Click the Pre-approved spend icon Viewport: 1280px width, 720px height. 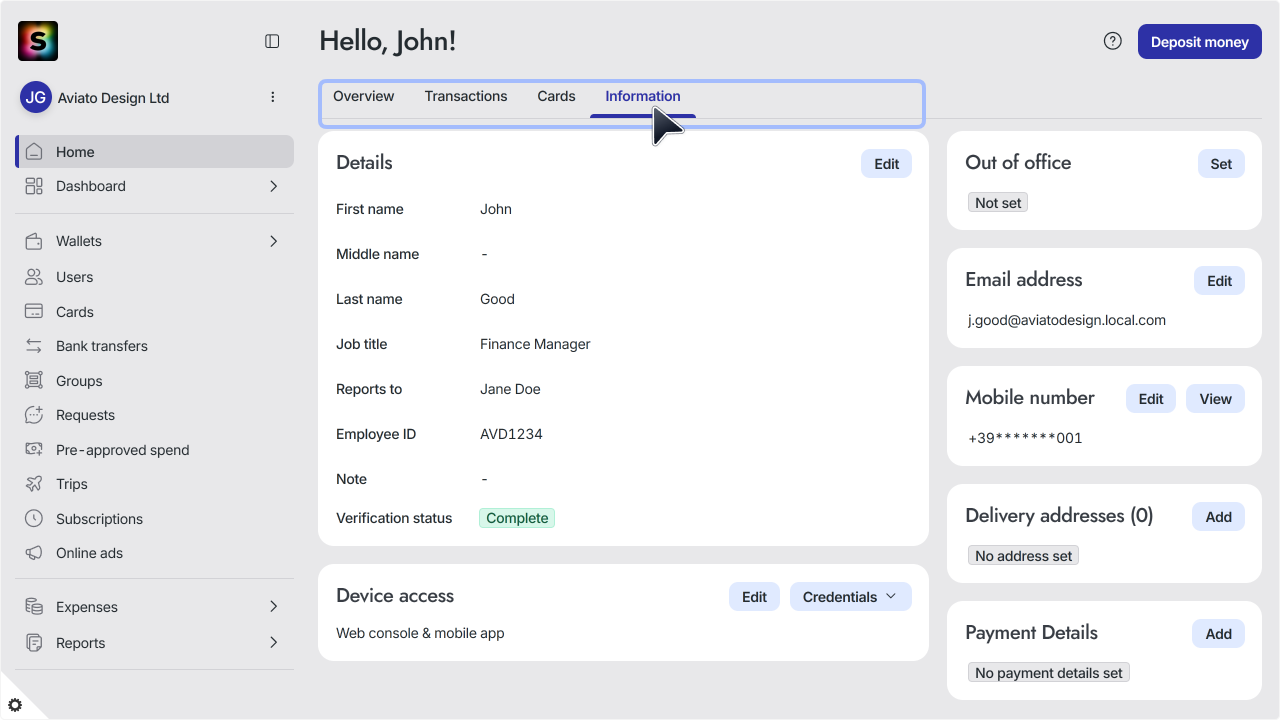tap(34, 450)
